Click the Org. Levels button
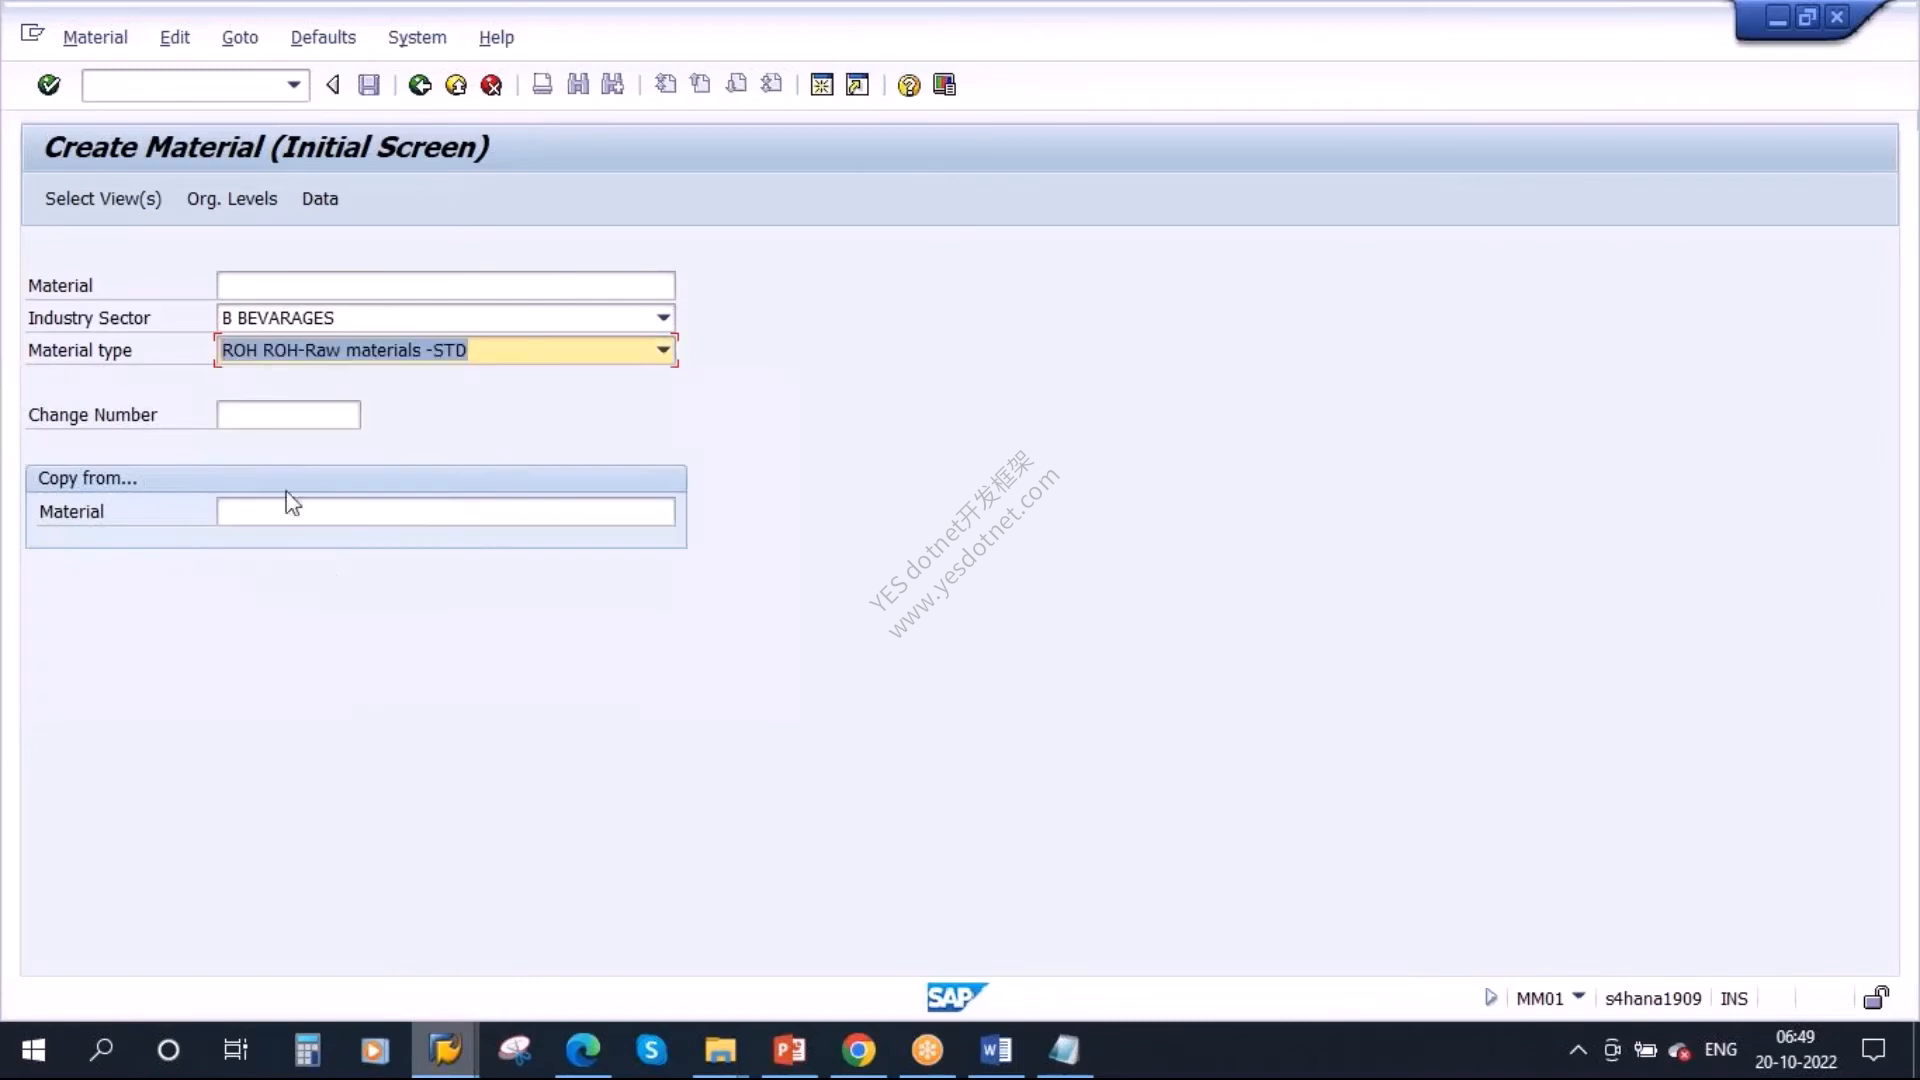The height and width of the screenshot is (1080, 1920). point(232,199)
